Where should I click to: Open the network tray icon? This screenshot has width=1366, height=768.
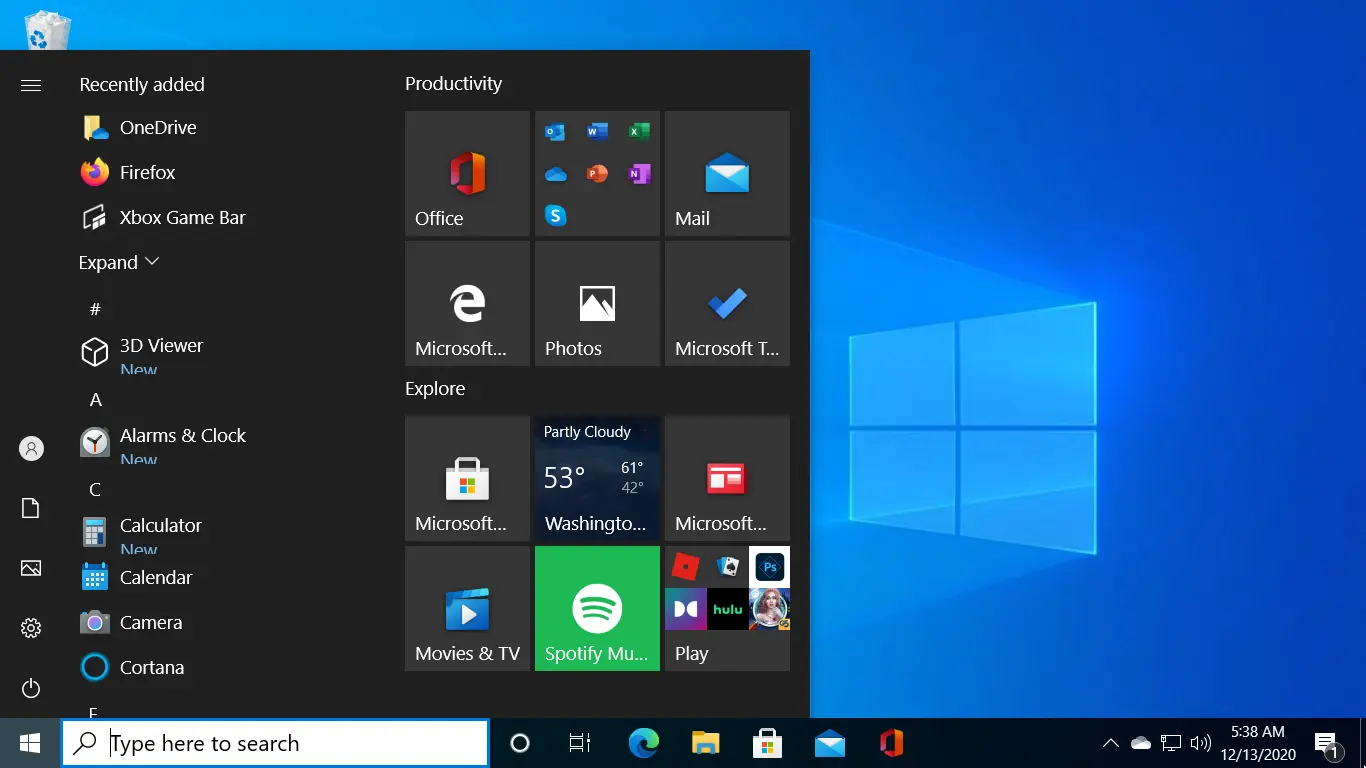[1171, 743]
